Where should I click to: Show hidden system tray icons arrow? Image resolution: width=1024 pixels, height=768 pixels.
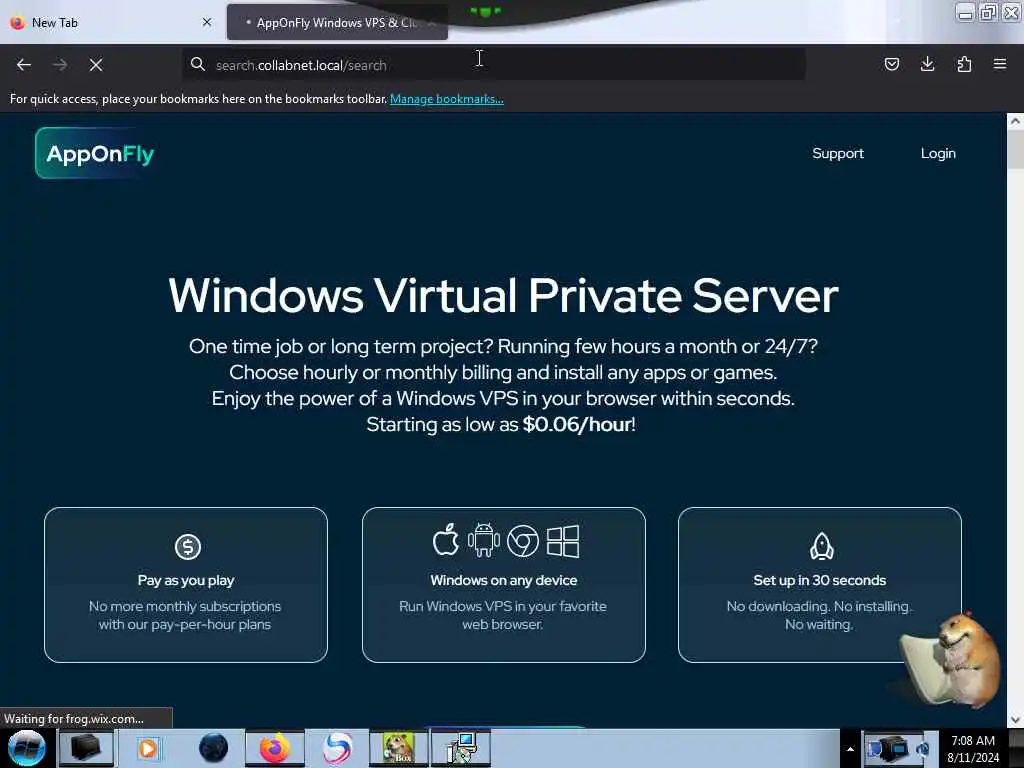[x=850, y=749]
